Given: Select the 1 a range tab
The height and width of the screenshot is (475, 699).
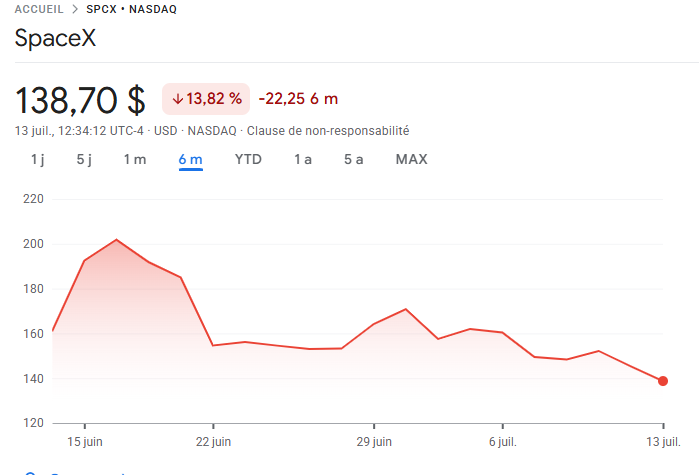Looking at the screenshot, I should (303, 159).
